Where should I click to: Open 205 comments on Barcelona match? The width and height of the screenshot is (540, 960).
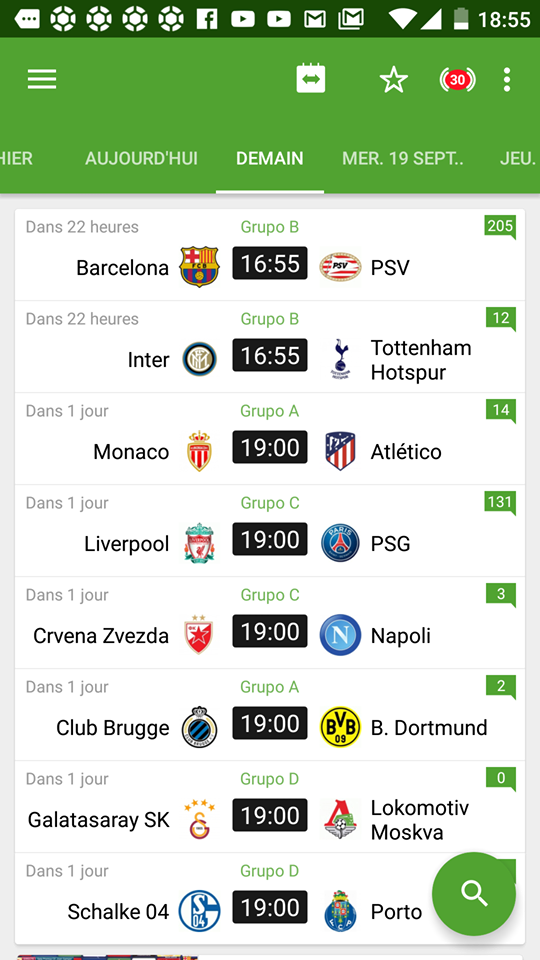[x=500, y=227]
